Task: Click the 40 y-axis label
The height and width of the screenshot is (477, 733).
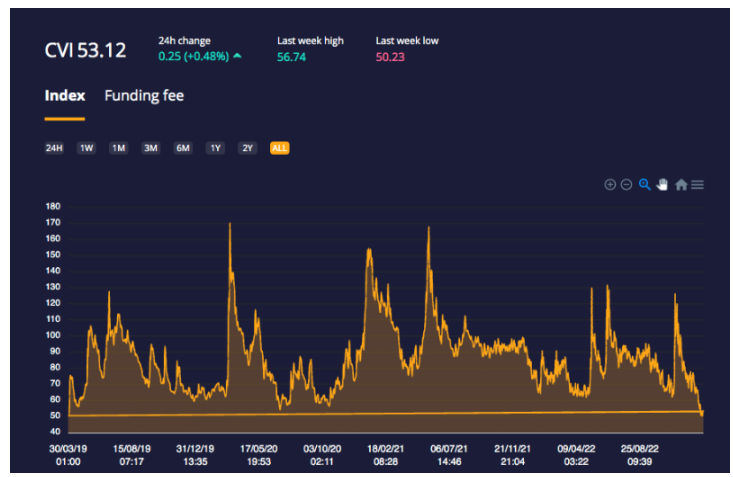Action: (x=55, y=431)
